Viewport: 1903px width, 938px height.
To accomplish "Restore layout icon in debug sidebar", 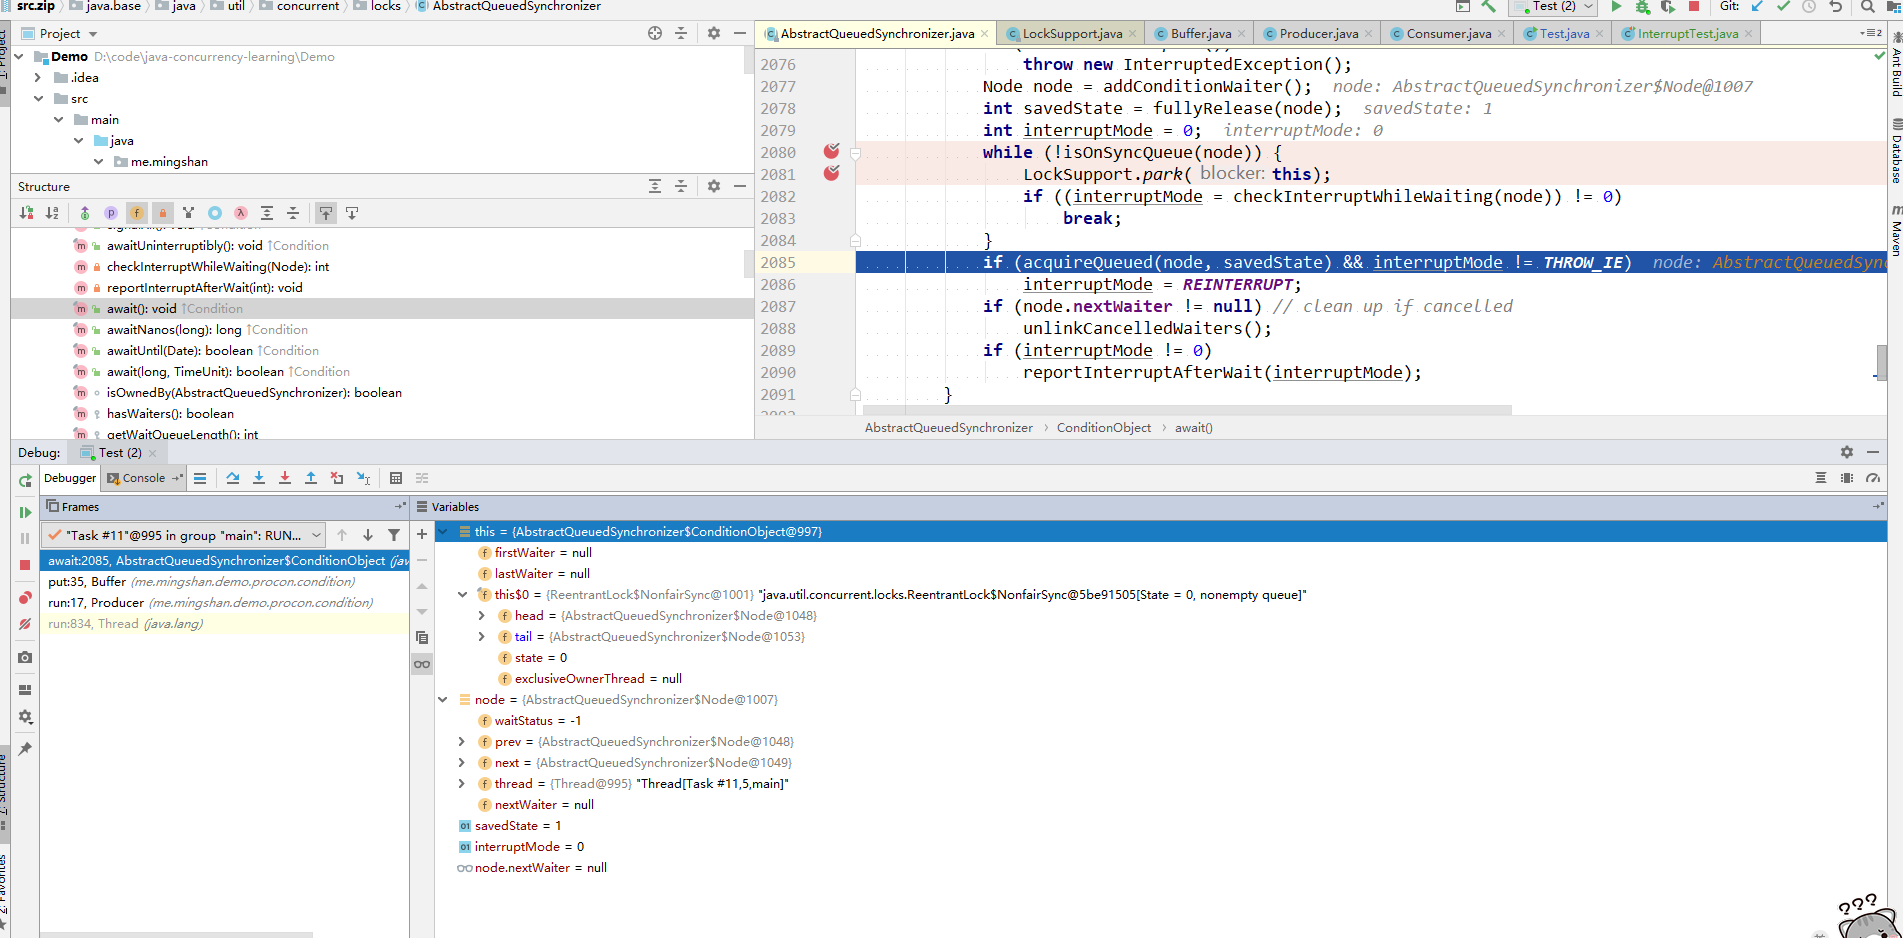I will [25, 690].
